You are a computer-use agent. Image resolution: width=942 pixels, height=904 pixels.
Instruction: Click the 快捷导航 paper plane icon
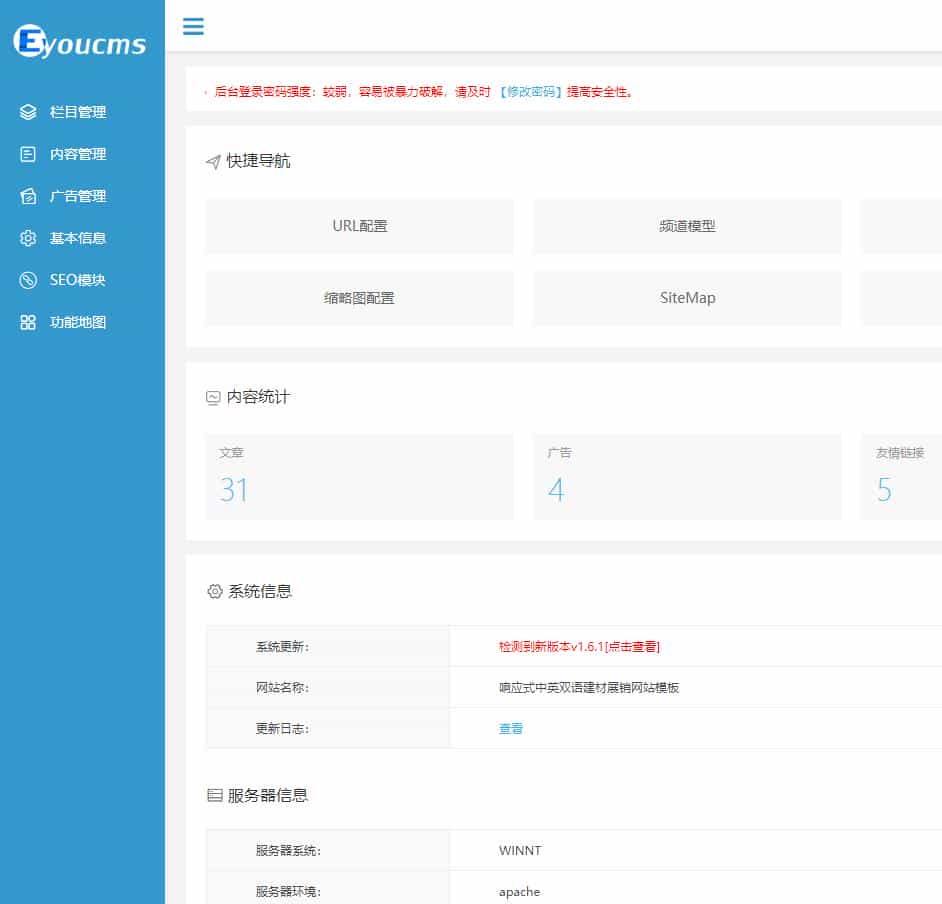[x=211, y=160]
